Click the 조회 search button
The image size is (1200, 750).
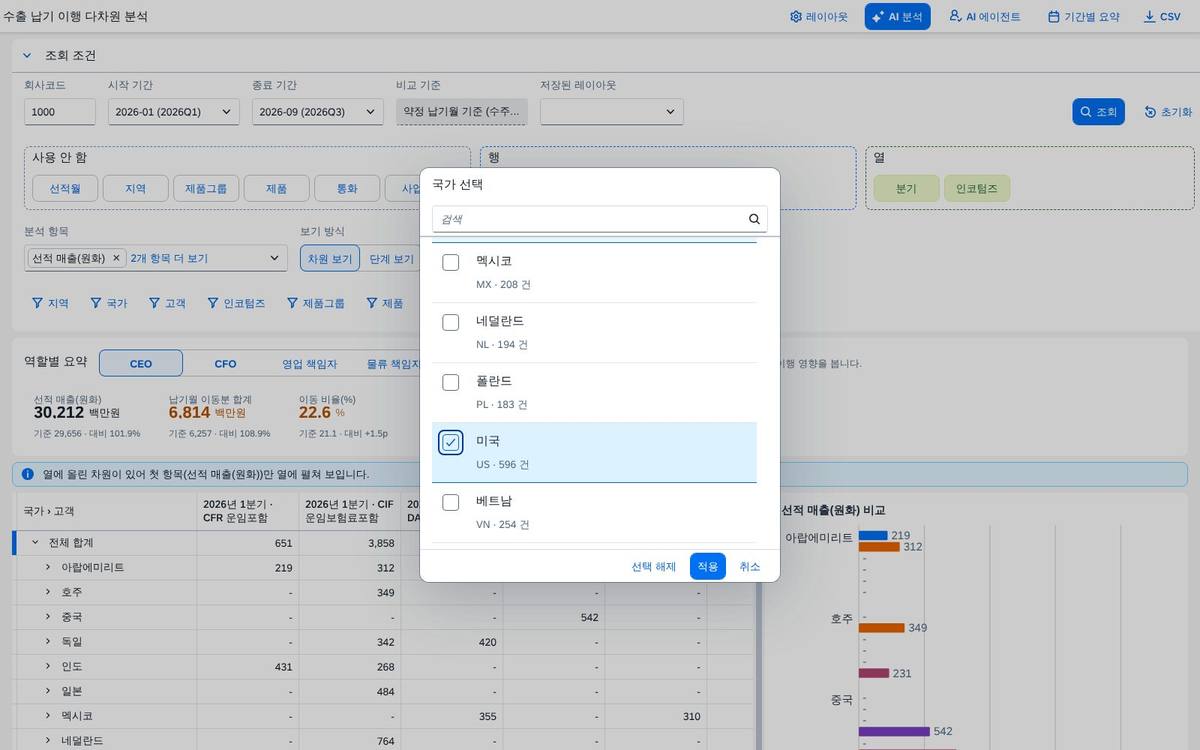point(1099,112)
